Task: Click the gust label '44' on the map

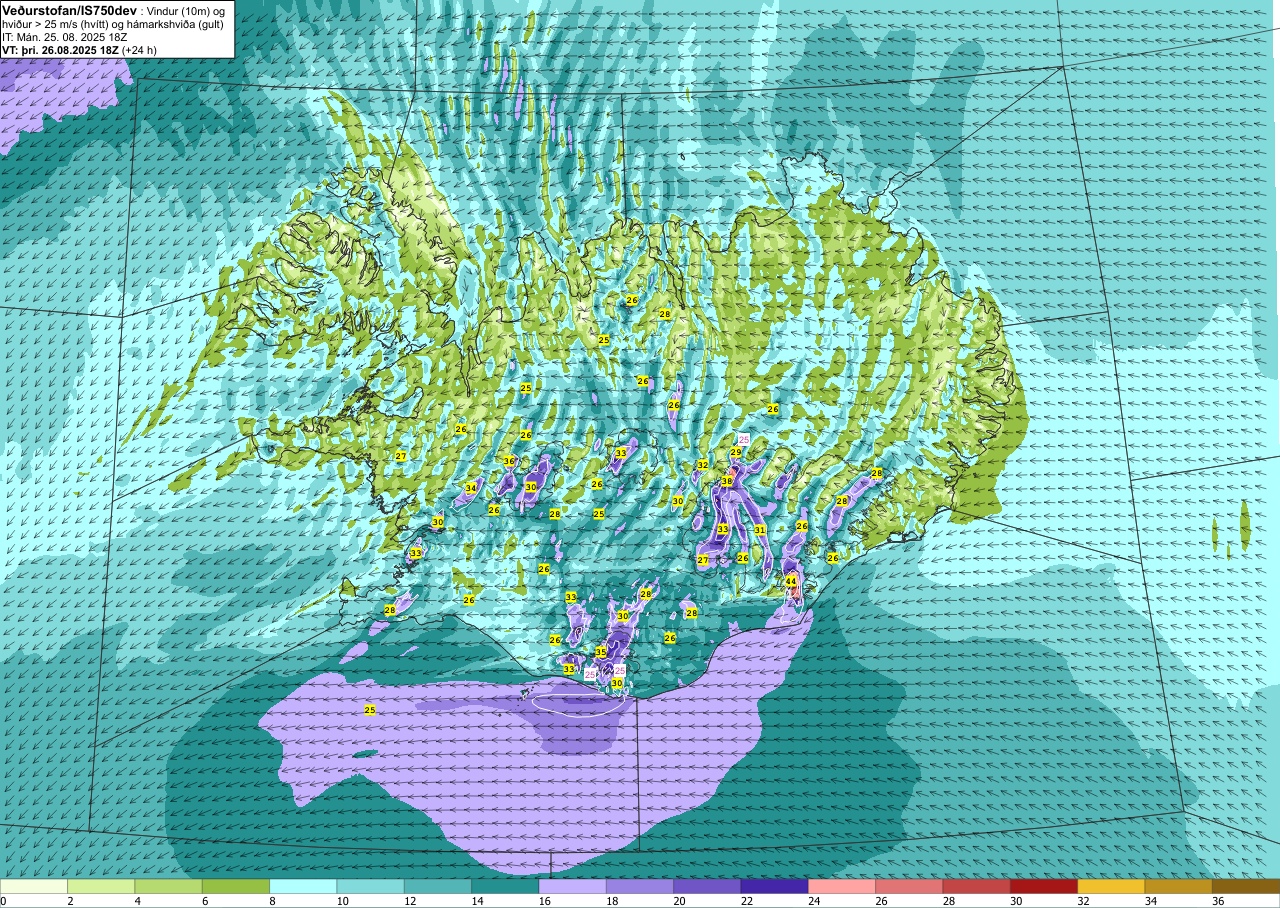Action: (x=791, y=581)
